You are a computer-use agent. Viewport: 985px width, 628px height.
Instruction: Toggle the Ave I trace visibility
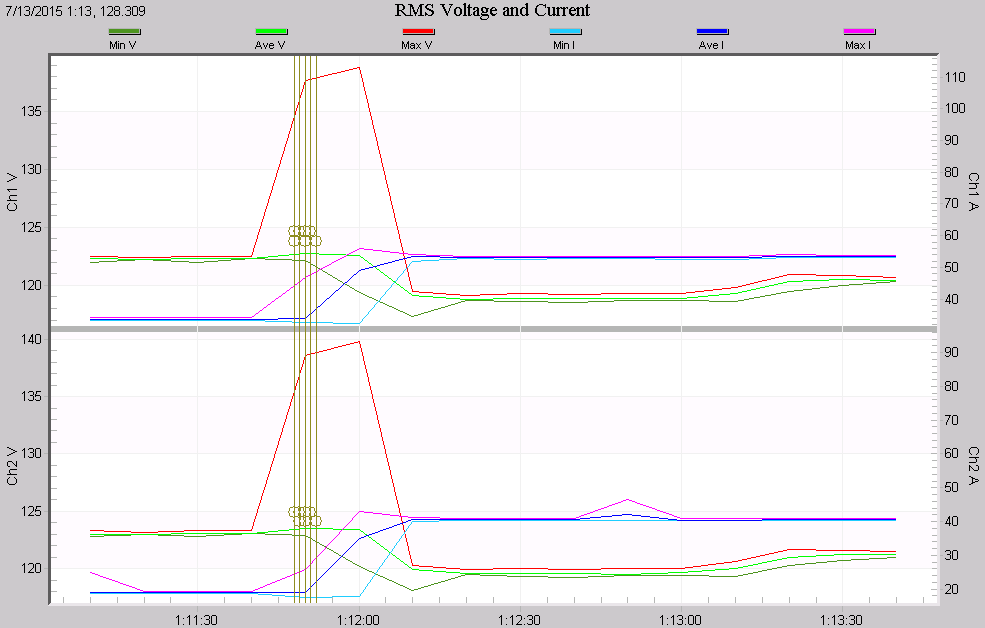711,32
